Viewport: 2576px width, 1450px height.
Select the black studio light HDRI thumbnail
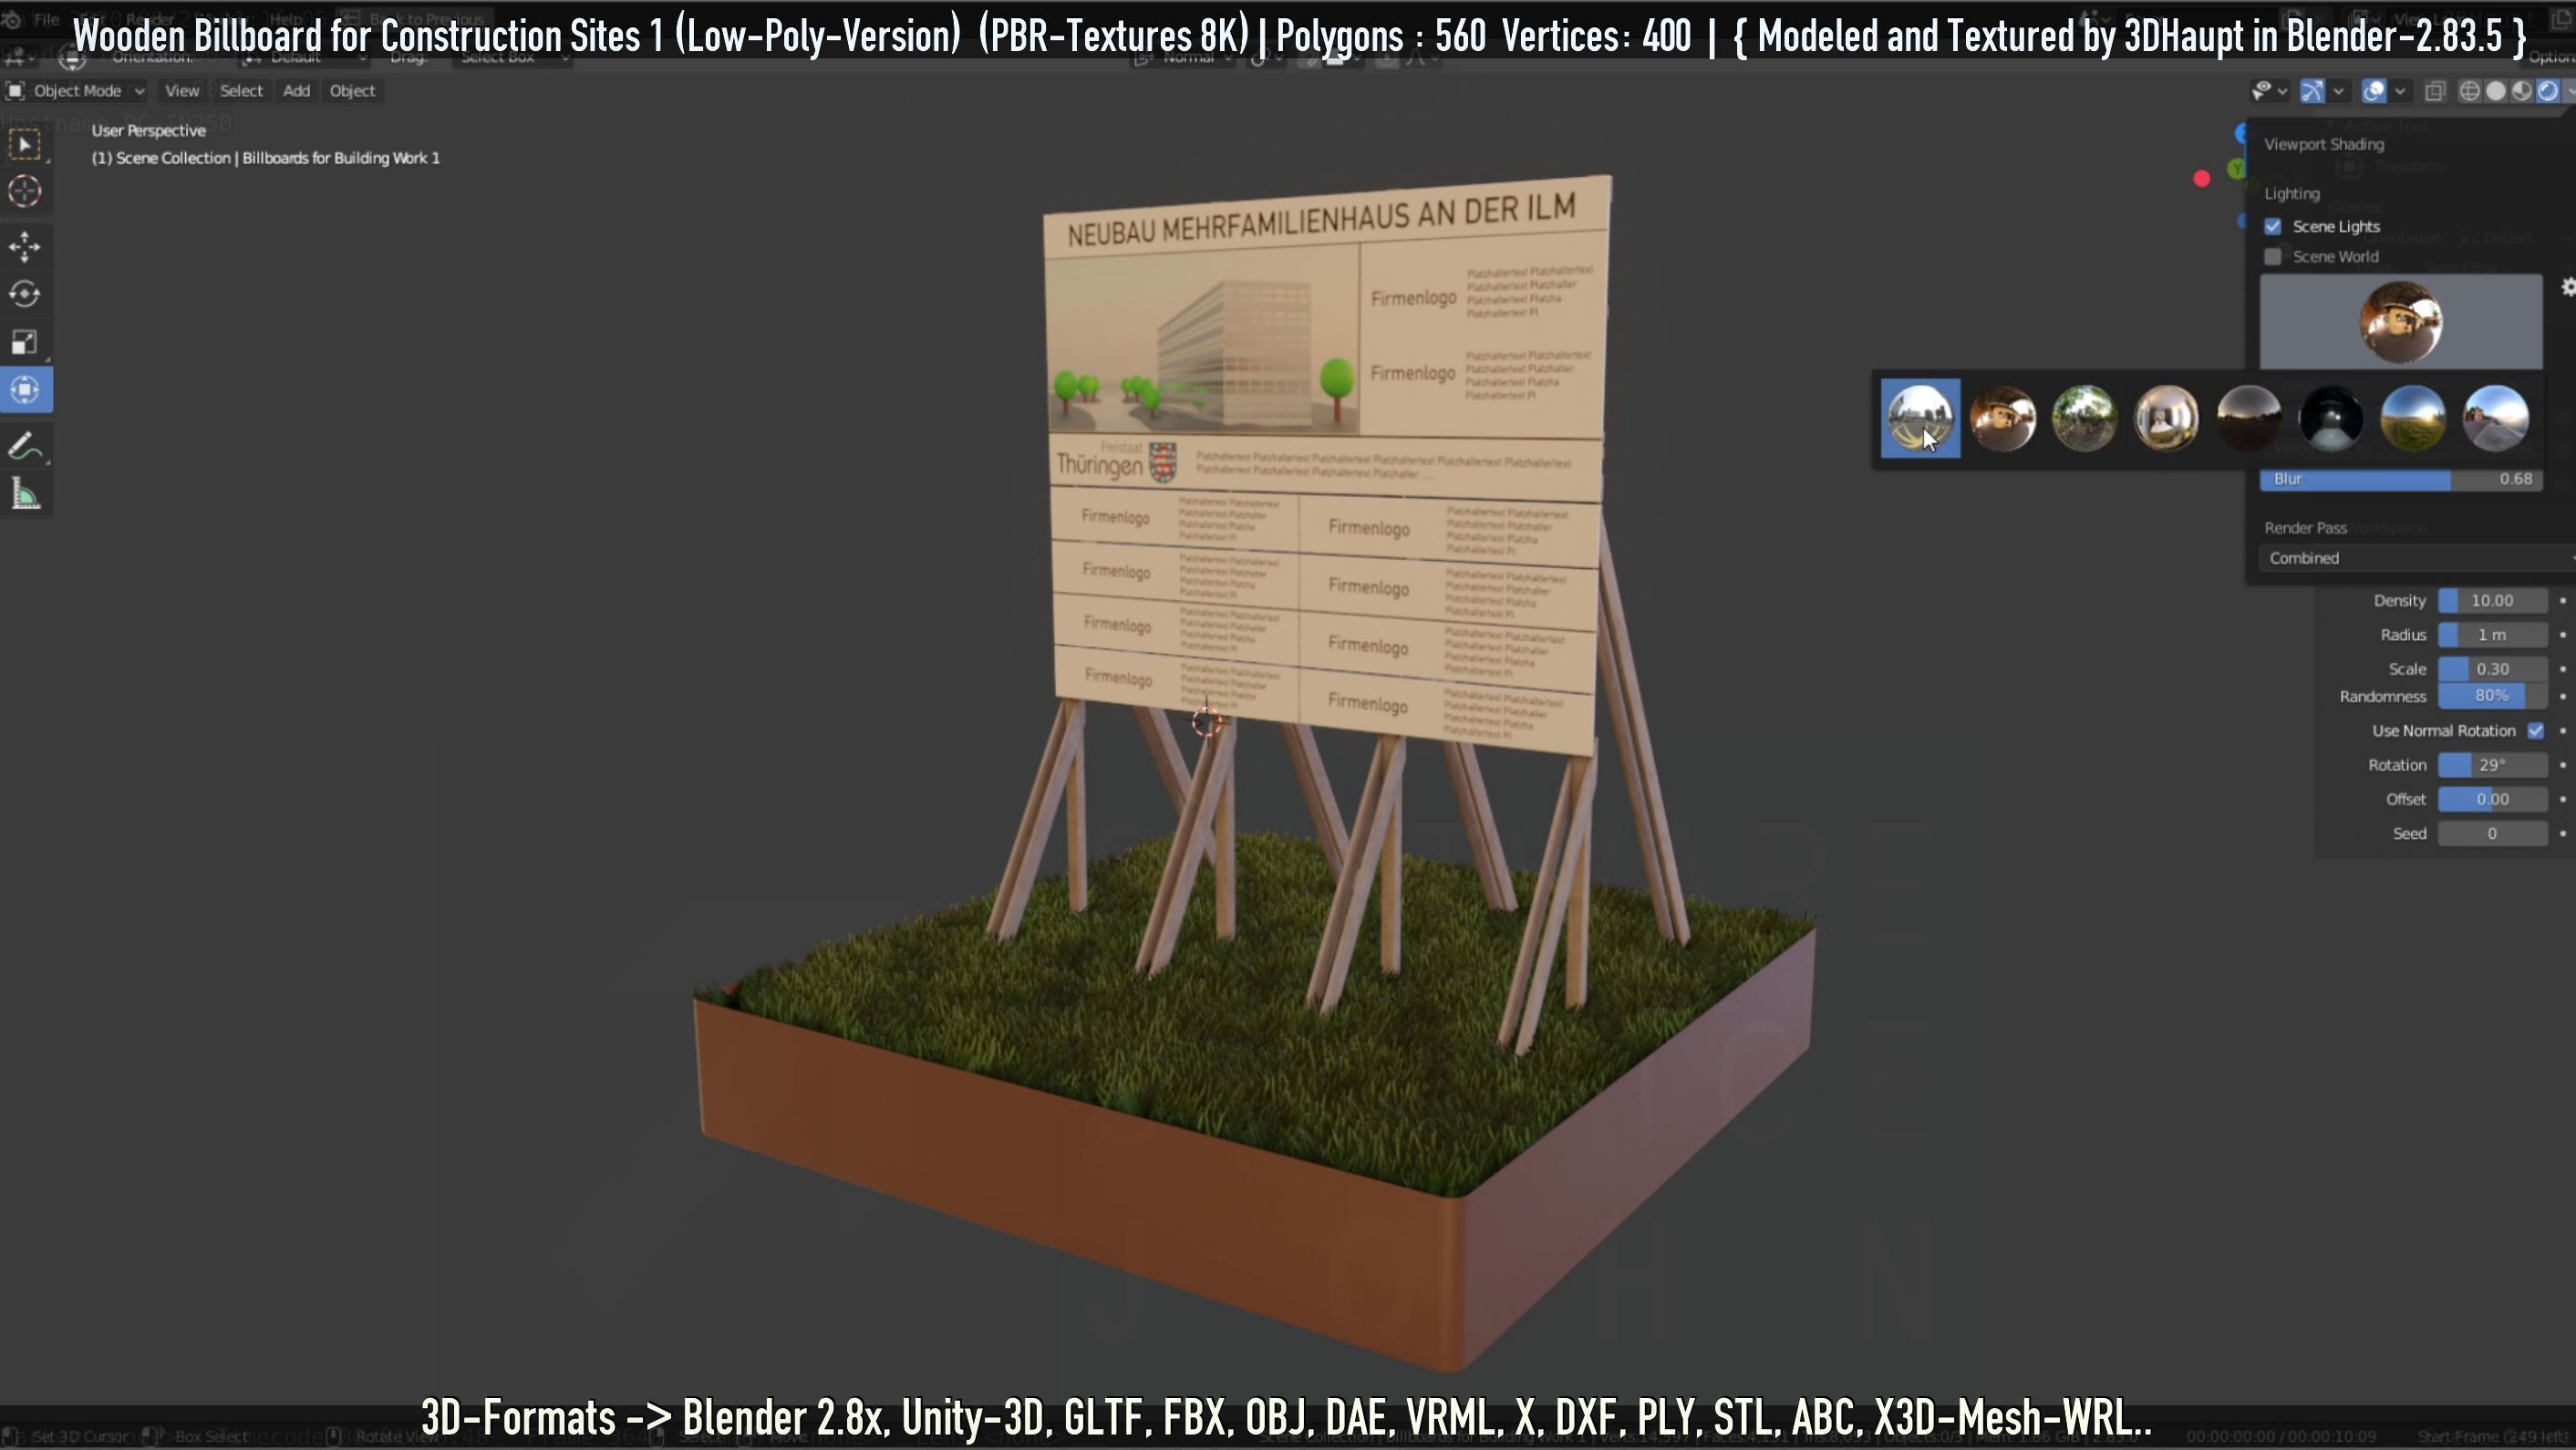click(x=2331, y=418)
